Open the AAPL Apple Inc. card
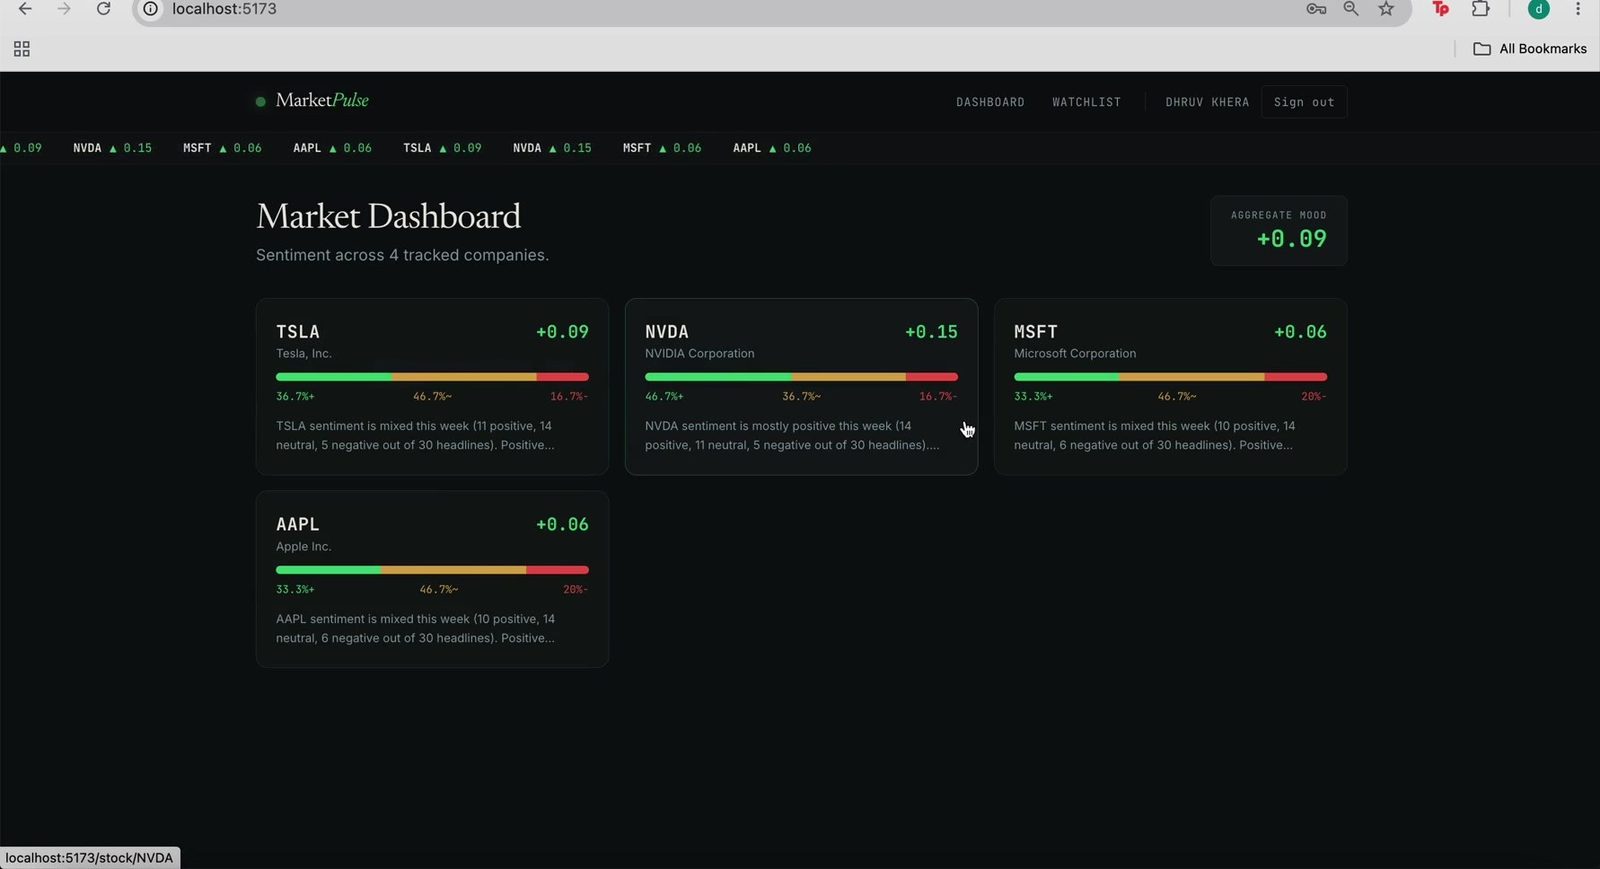This screenshot has height=869, width=1600. pos(432,579)
